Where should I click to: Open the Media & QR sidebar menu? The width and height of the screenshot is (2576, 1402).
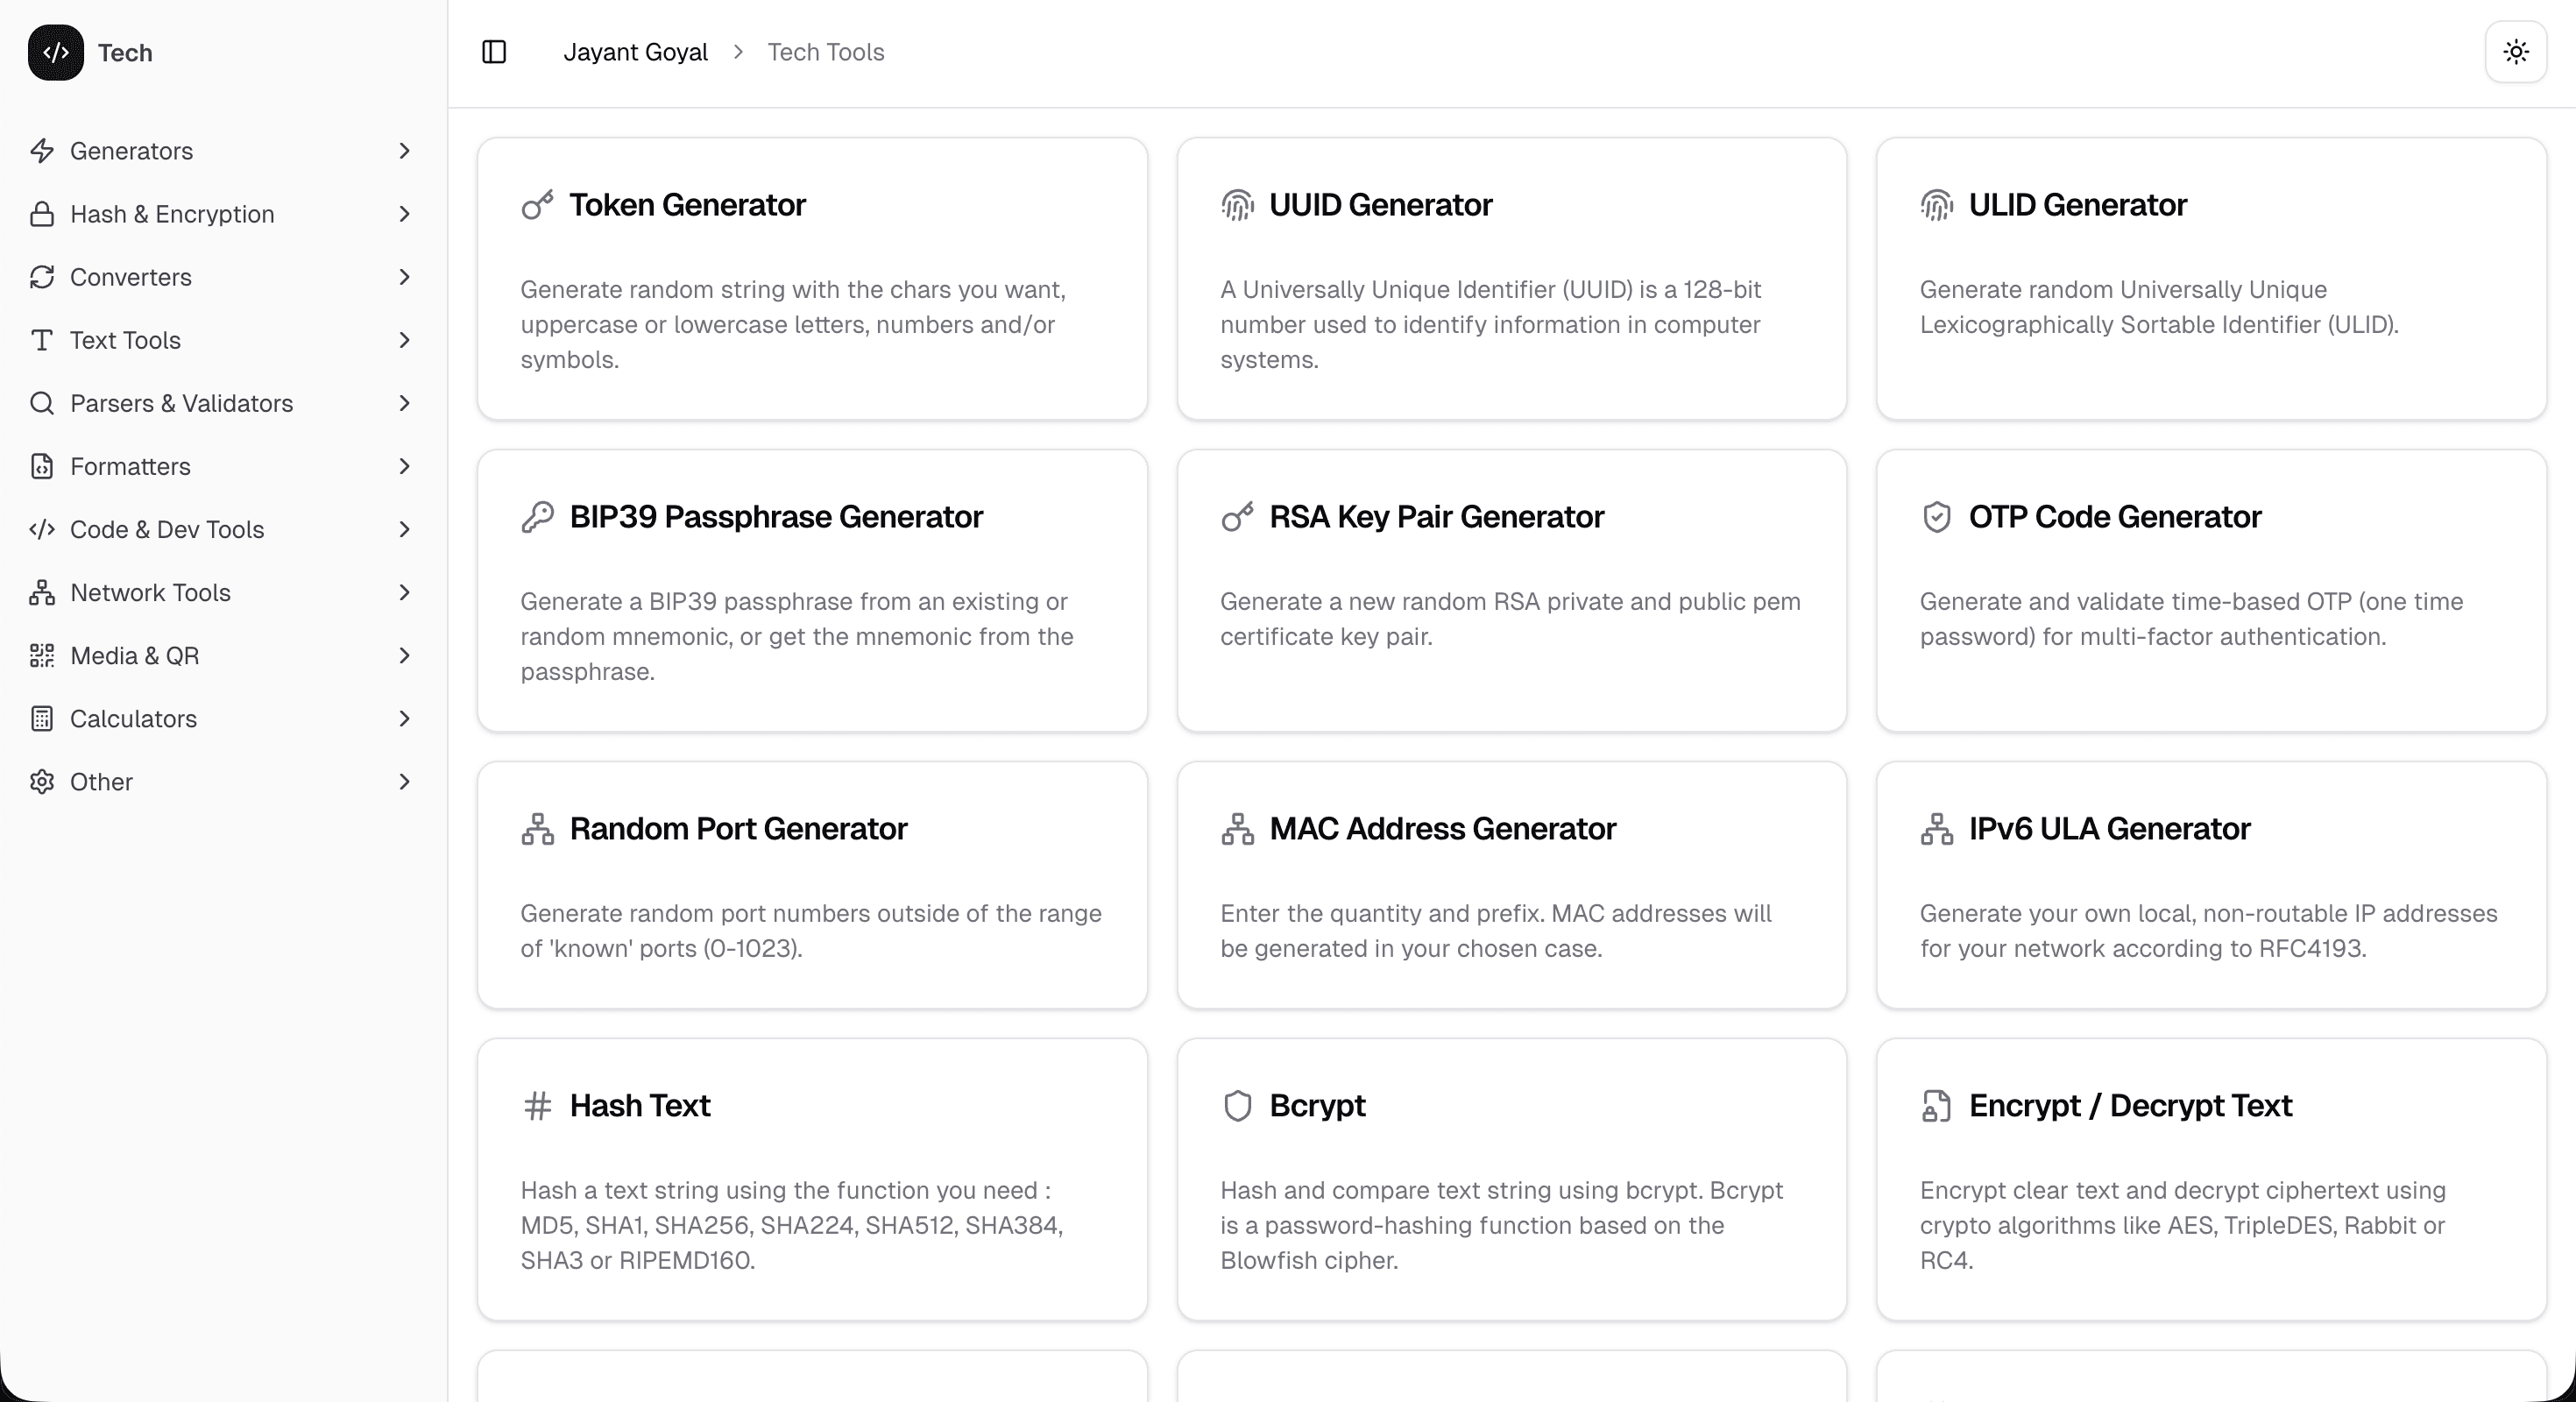point(135,656)
